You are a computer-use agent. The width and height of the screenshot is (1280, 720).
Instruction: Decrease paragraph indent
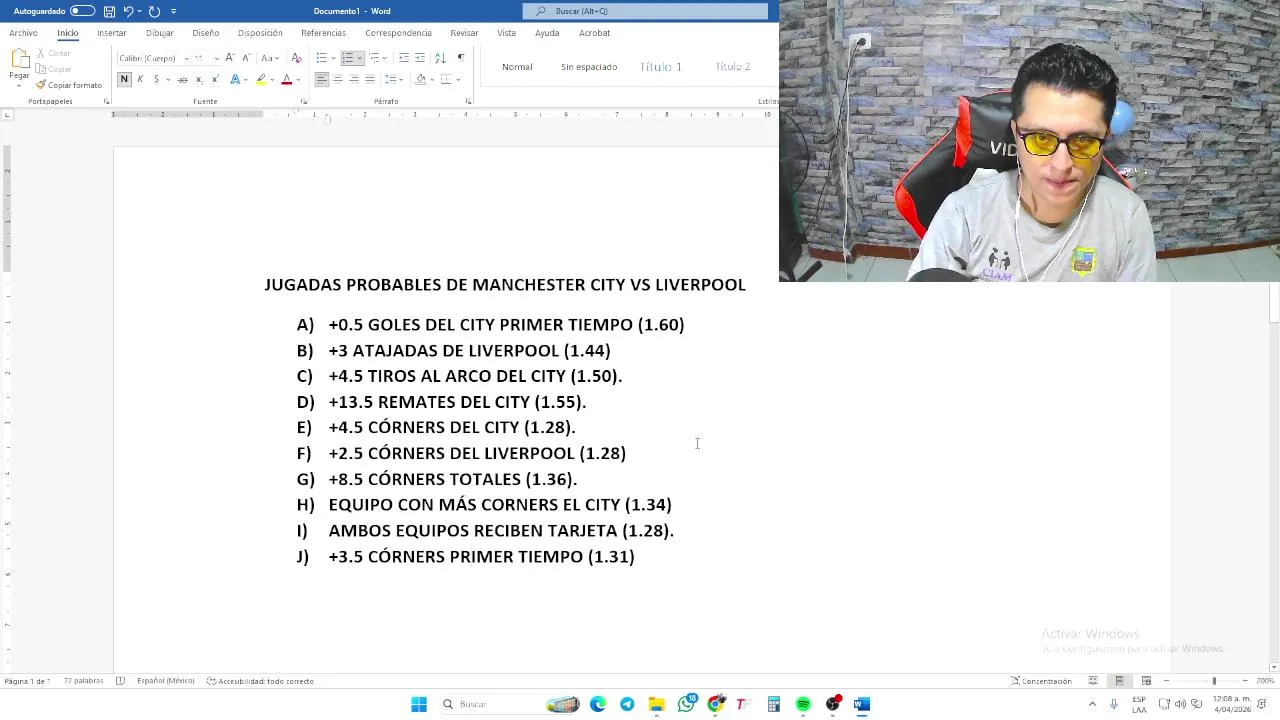coord(404,57)
